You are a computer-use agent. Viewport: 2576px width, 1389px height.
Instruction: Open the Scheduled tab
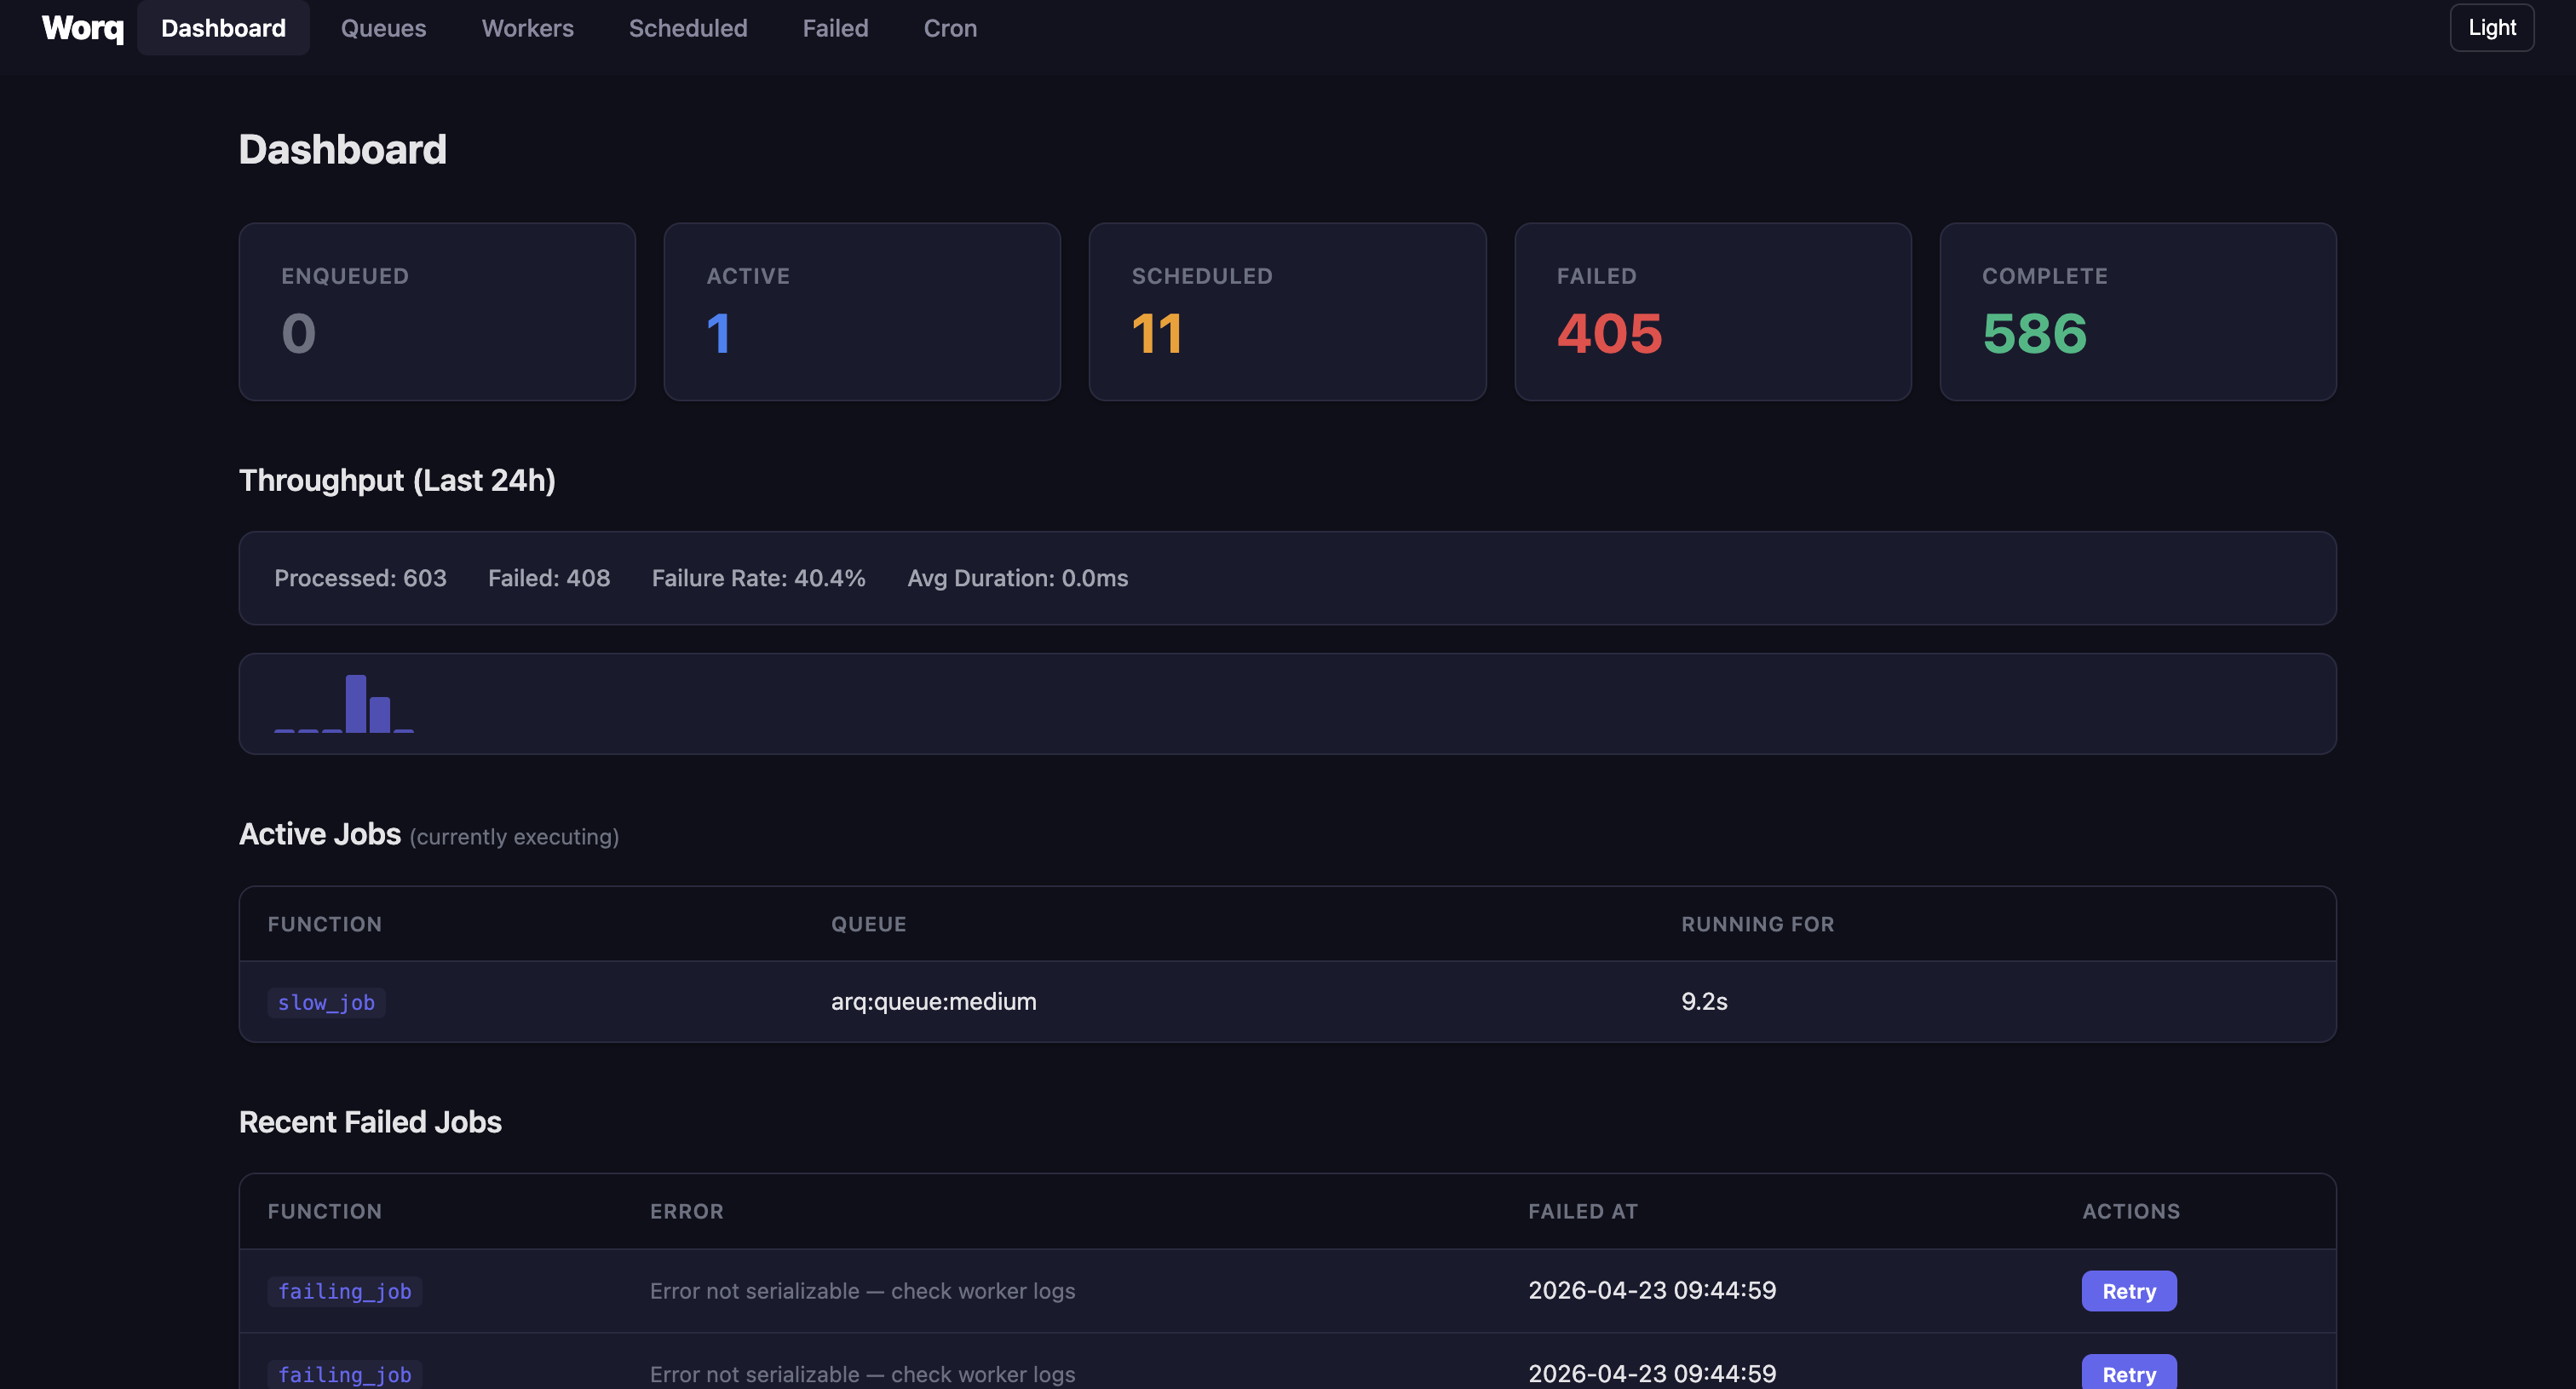pos(687,28)
